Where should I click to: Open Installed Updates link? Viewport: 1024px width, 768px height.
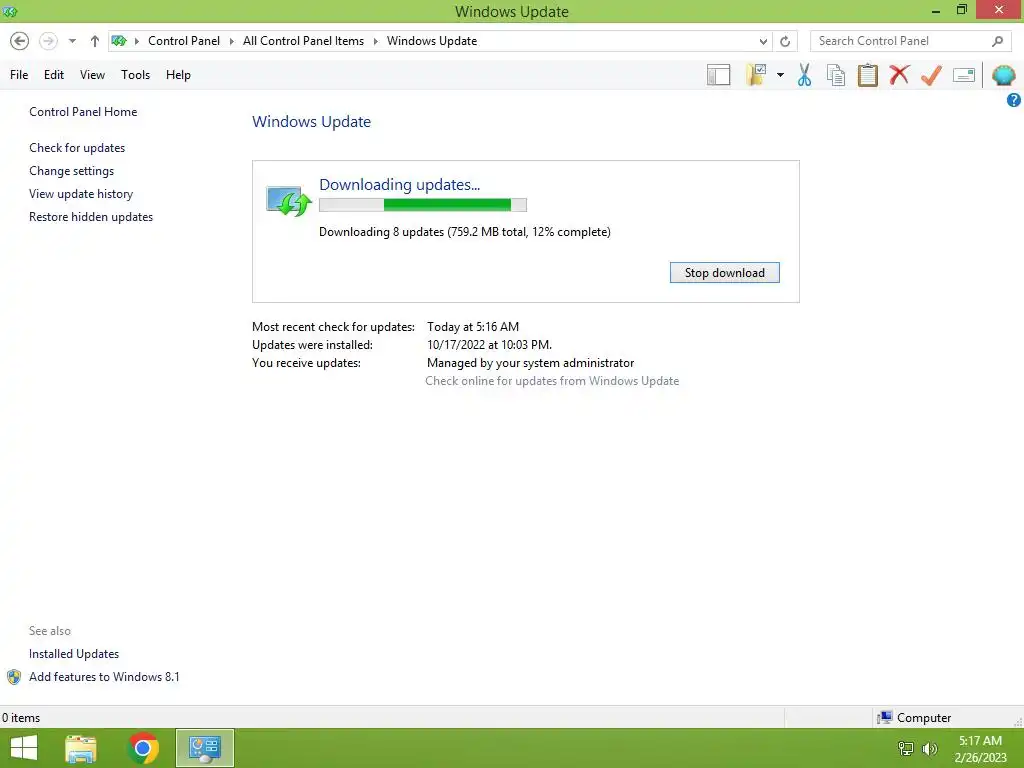74,654
